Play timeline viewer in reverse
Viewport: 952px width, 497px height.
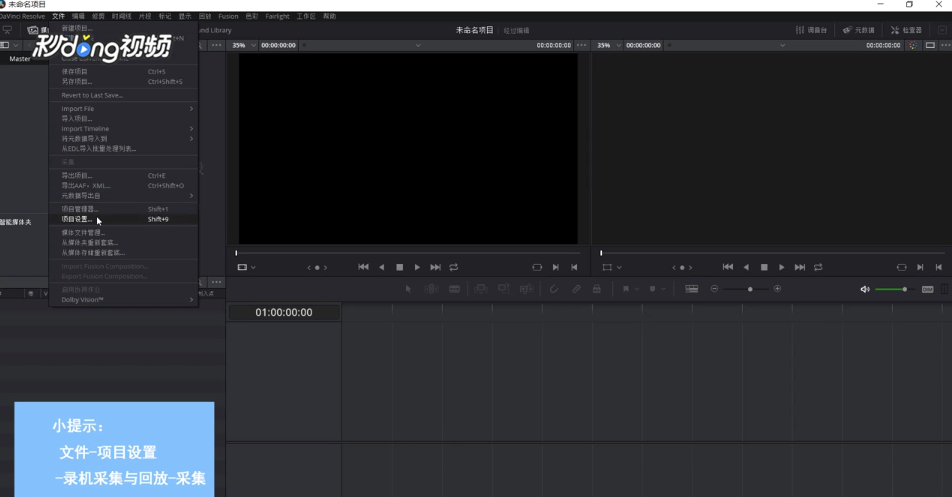(x=746, y=267)
